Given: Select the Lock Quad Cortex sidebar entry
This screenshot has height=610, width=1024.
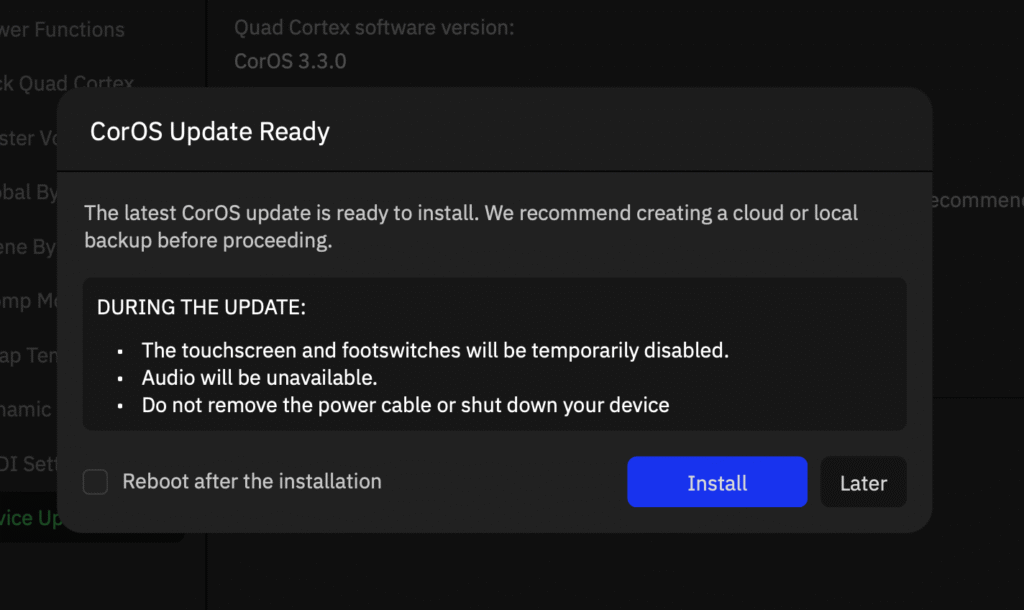Looking at the screenshot, I should point(67,83).
